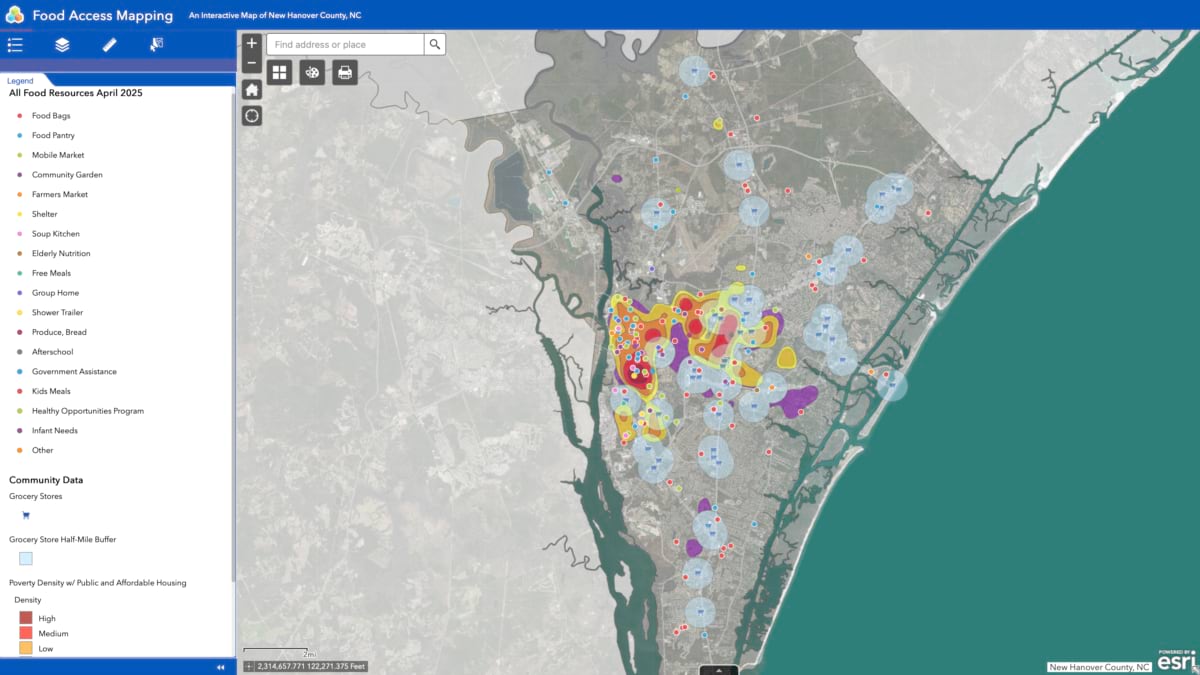This screenshot has height=675, width=1200.
Task: Collapse the side panel with double-arrow
Action: tap(220, 667)
